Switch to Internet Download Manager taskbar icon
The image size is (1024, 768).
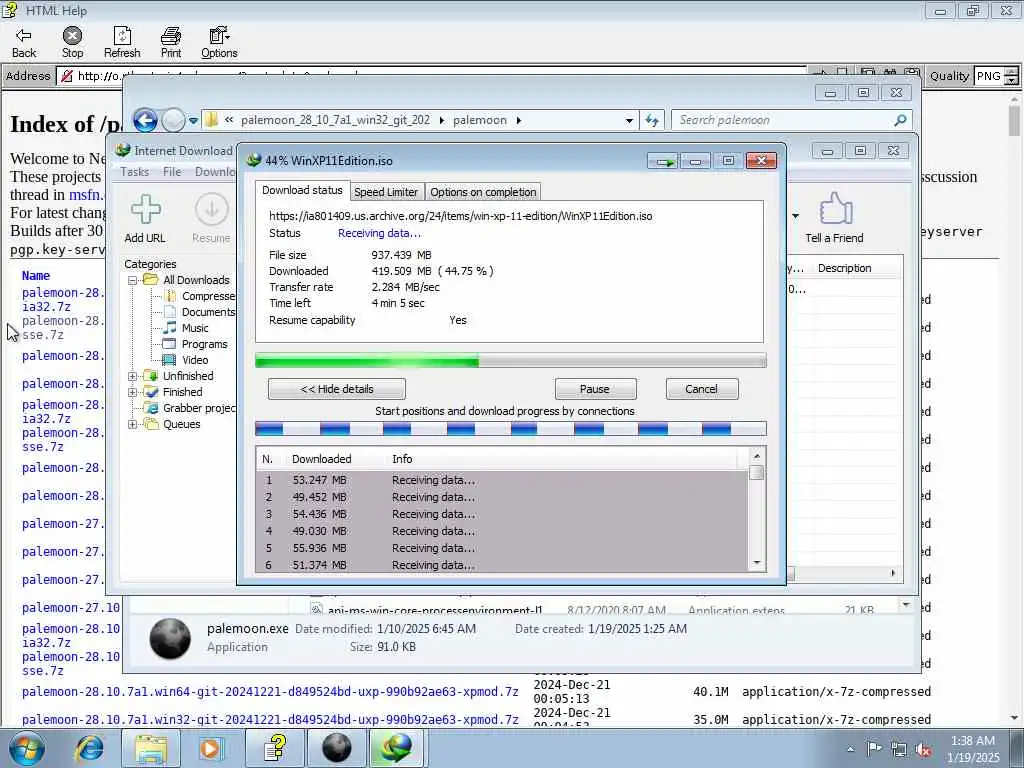398,748
